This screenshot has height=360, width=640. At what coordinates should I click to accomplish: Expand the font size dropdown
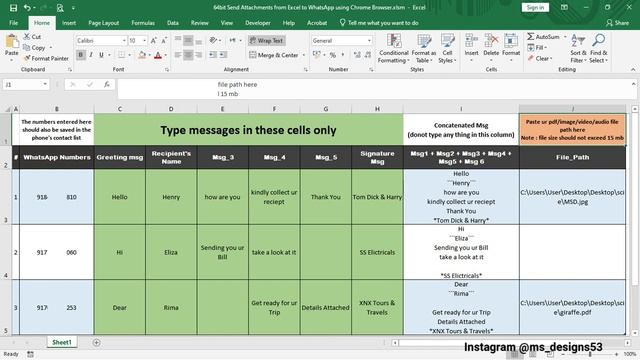(144, 40)
